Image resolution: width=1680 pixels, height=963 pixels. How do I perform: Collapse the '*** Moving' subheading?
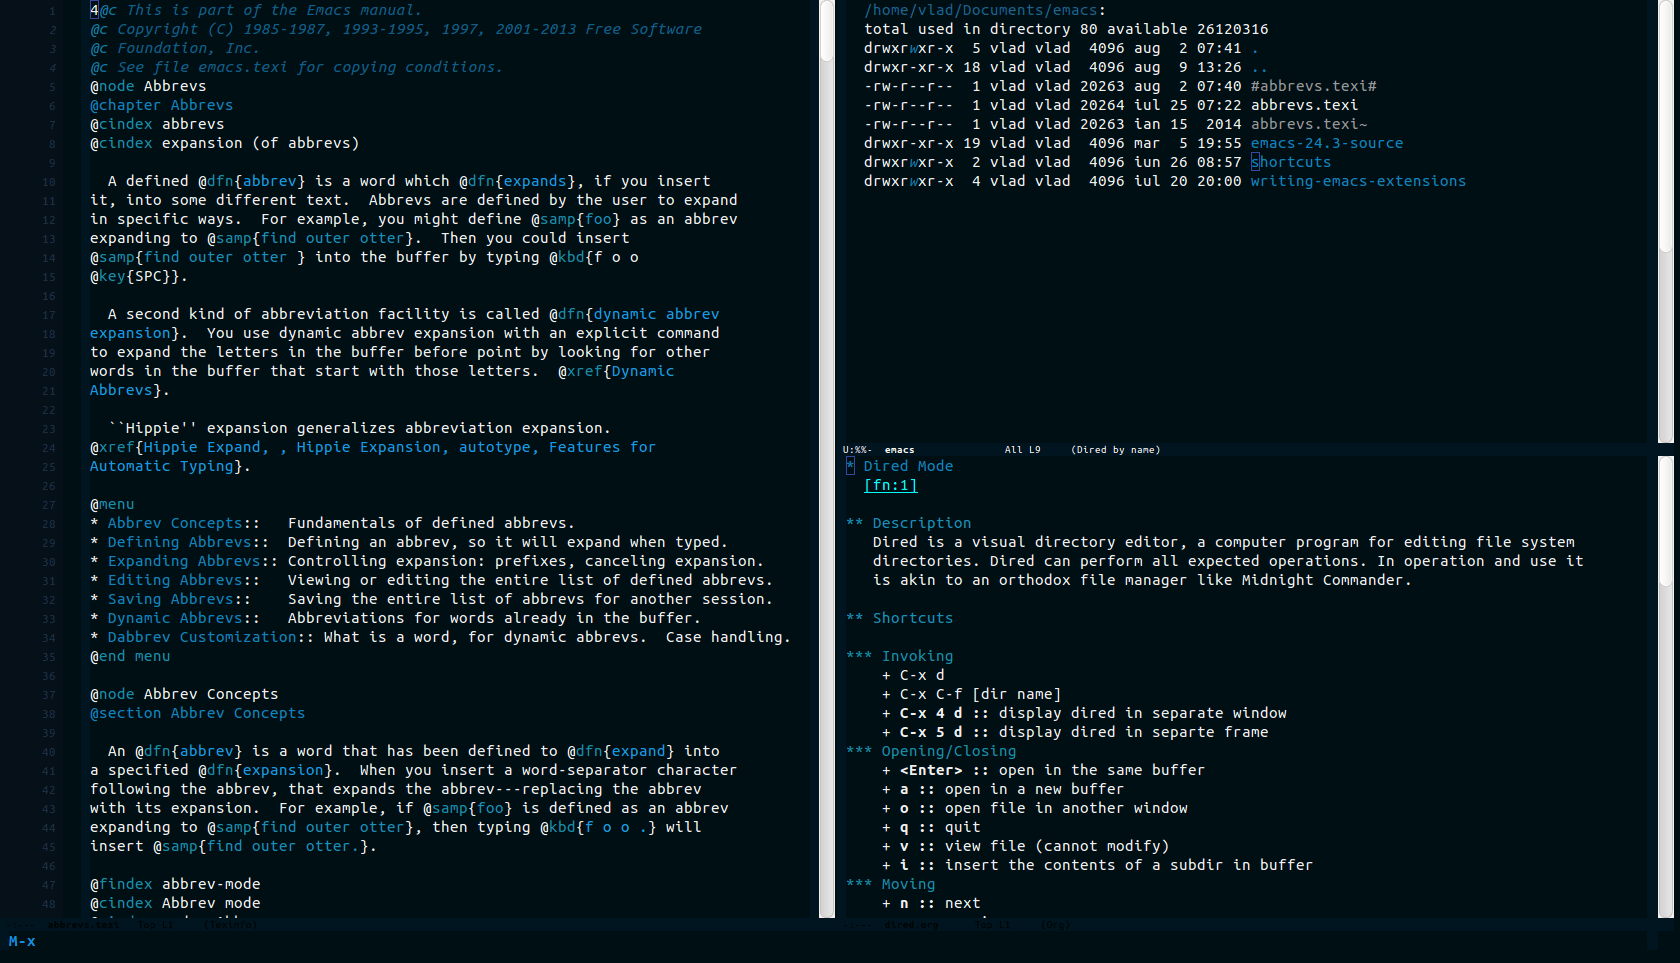[x=890, y=884]
